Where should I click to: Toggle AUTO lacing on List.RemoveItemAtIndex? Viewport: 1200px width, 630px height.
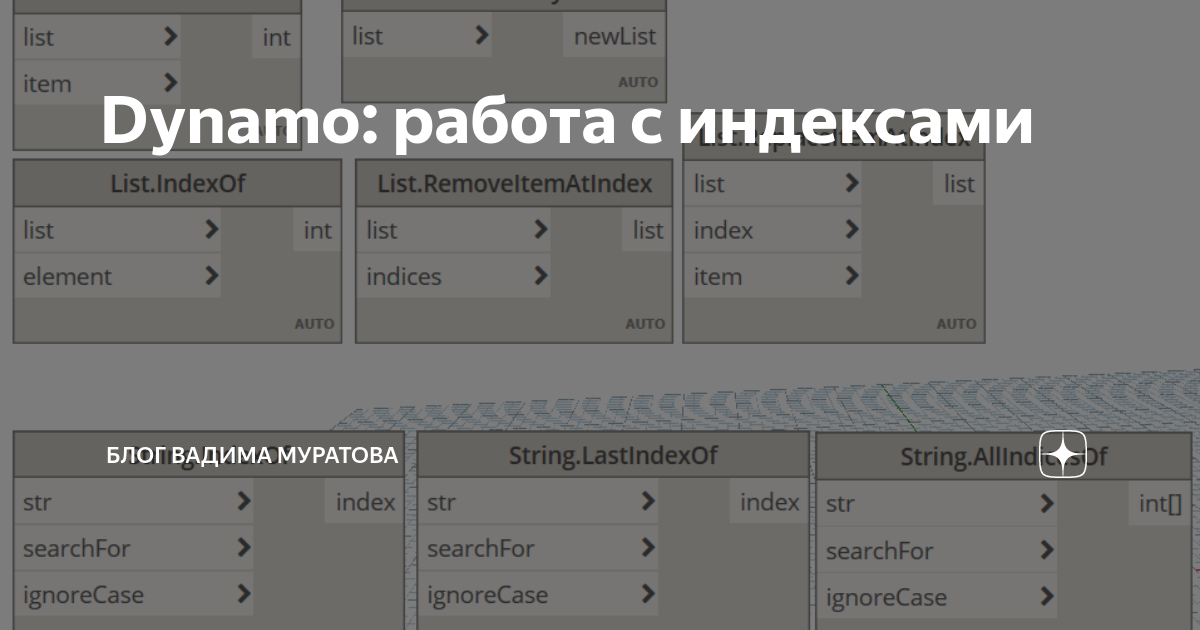point(646,323)
